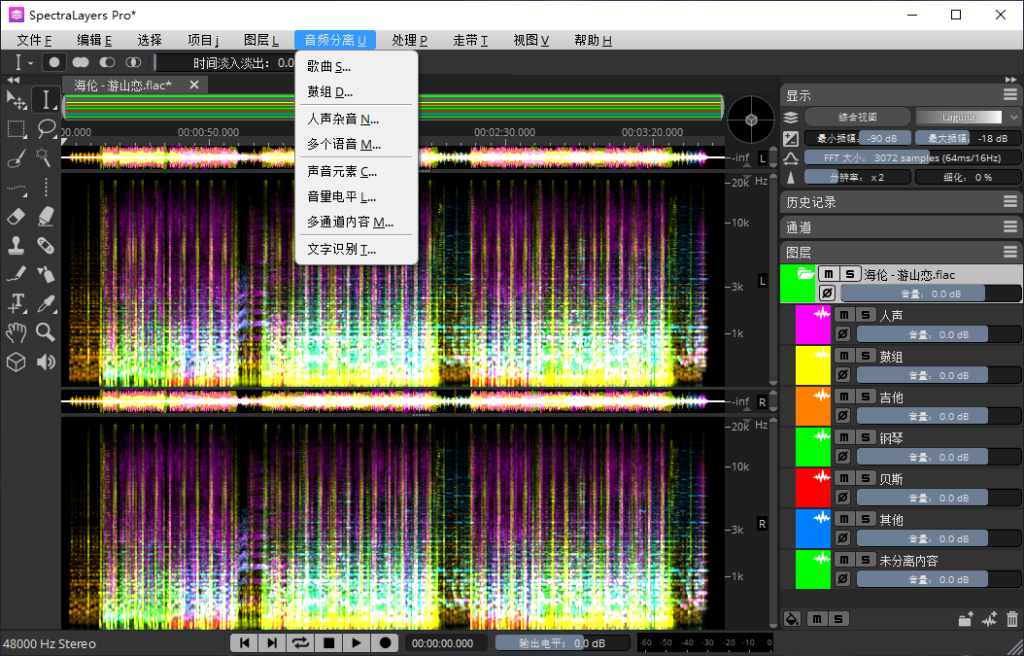Select the highlighter amplify tool

[x=46, y=216]
